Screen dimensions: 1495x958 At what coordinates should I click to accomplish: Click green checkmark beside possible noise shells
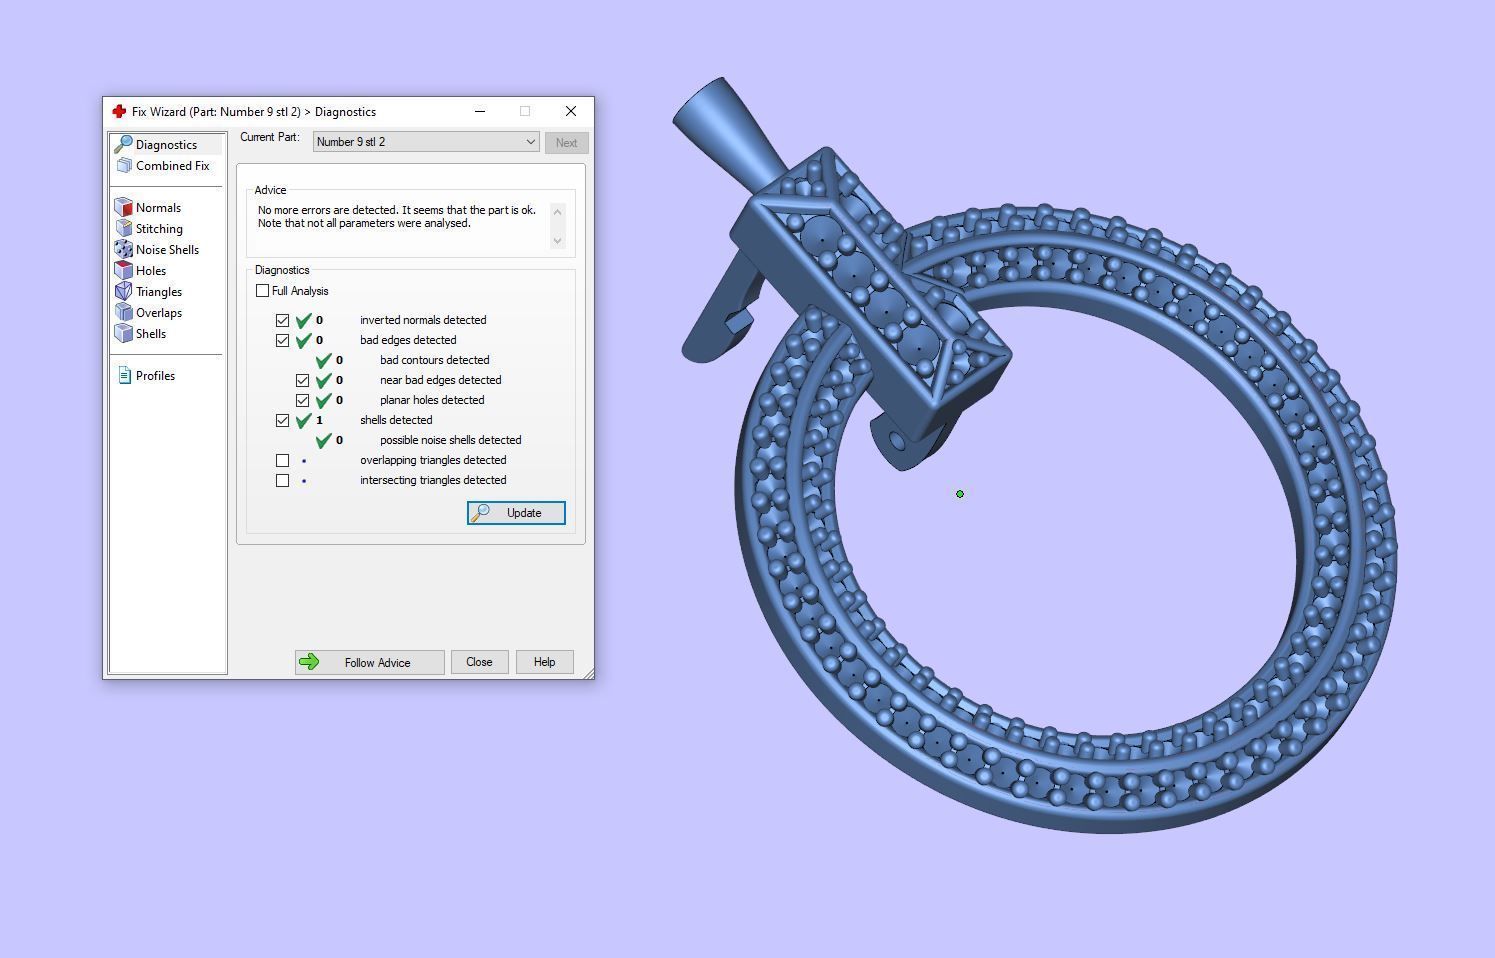[324, 440]
